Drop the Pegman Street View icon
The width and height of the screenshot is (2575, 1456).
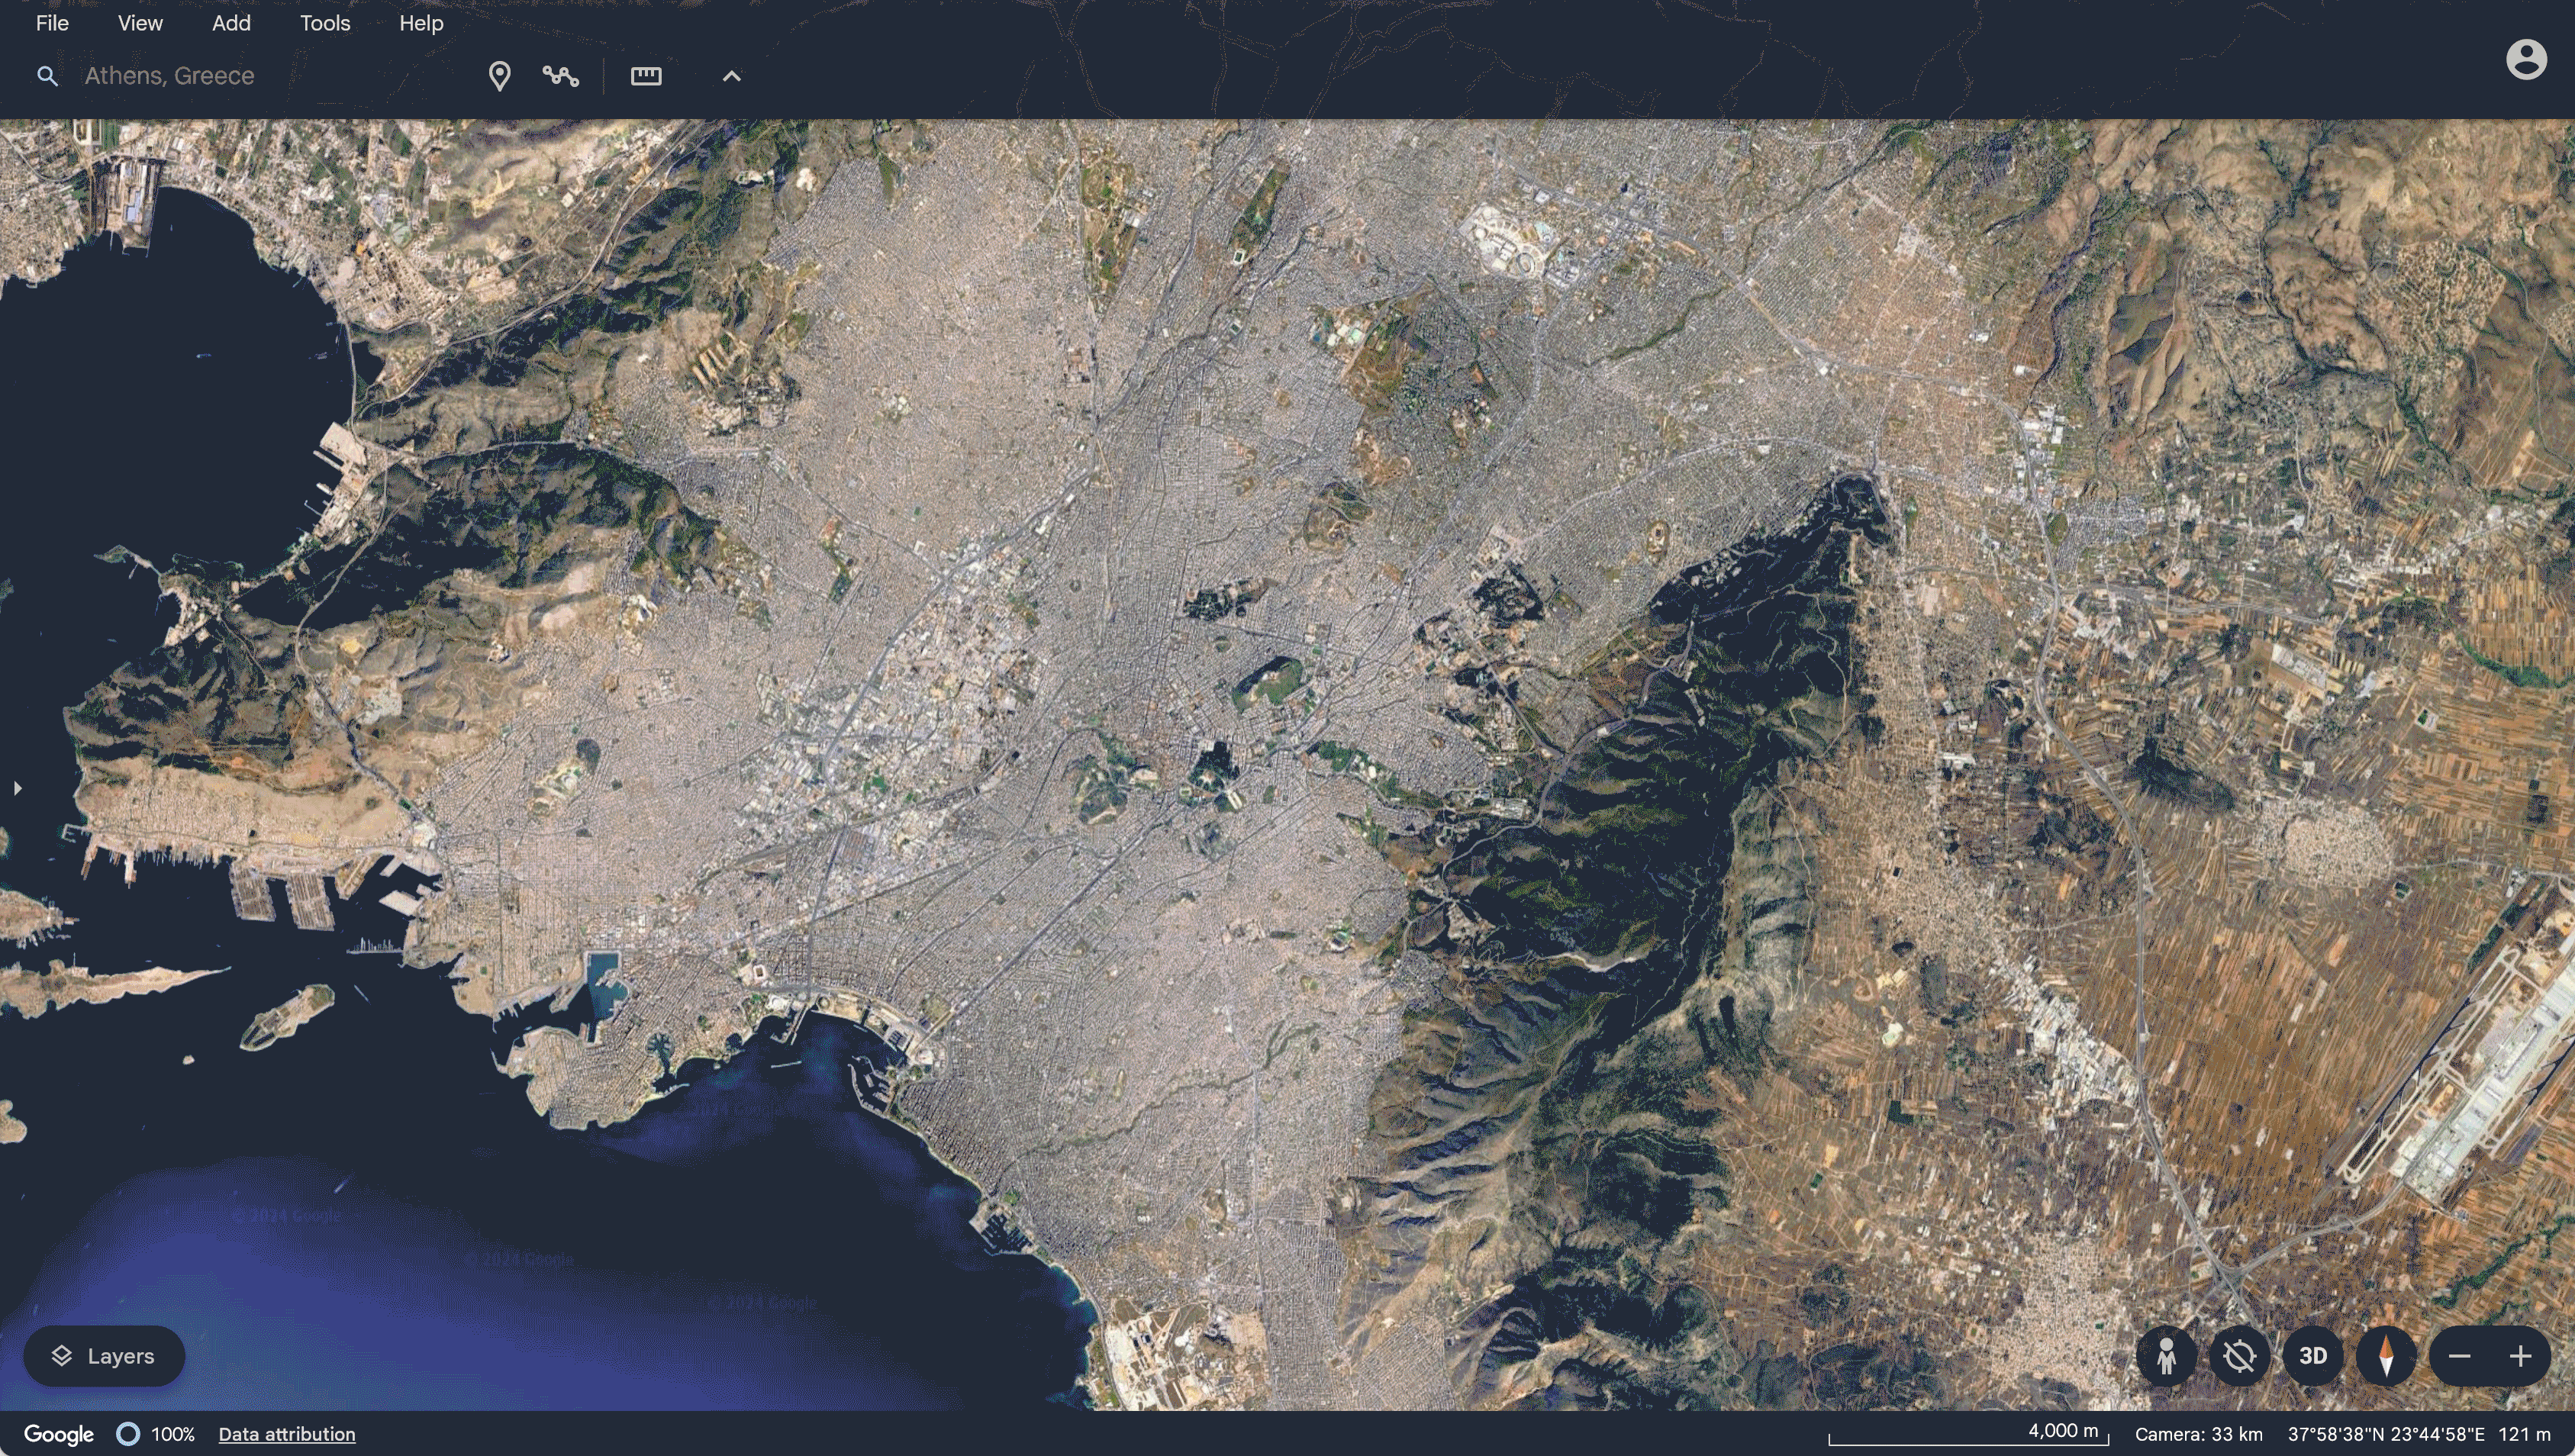click(x=2166, y=1356)
